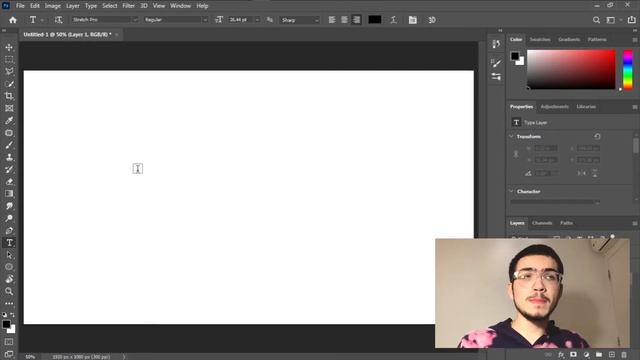Open the workspace switcher icon
640x360 pixels.
611,20
